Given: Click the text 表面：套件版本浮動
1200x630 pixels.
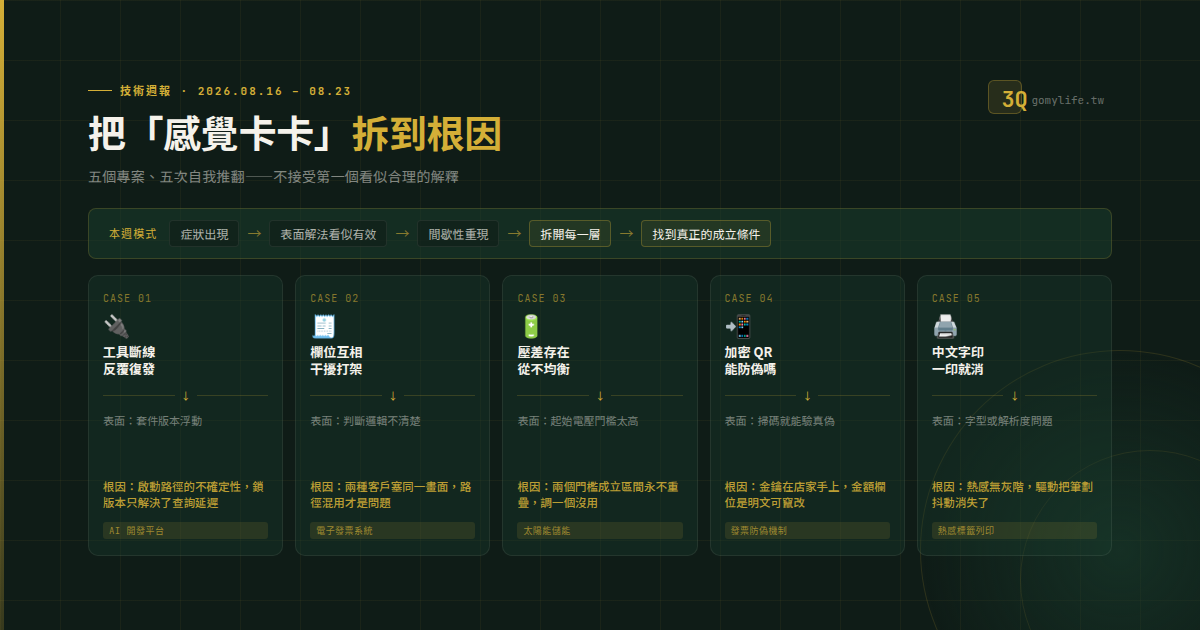Looking at the screenshot, I should 153,421.
